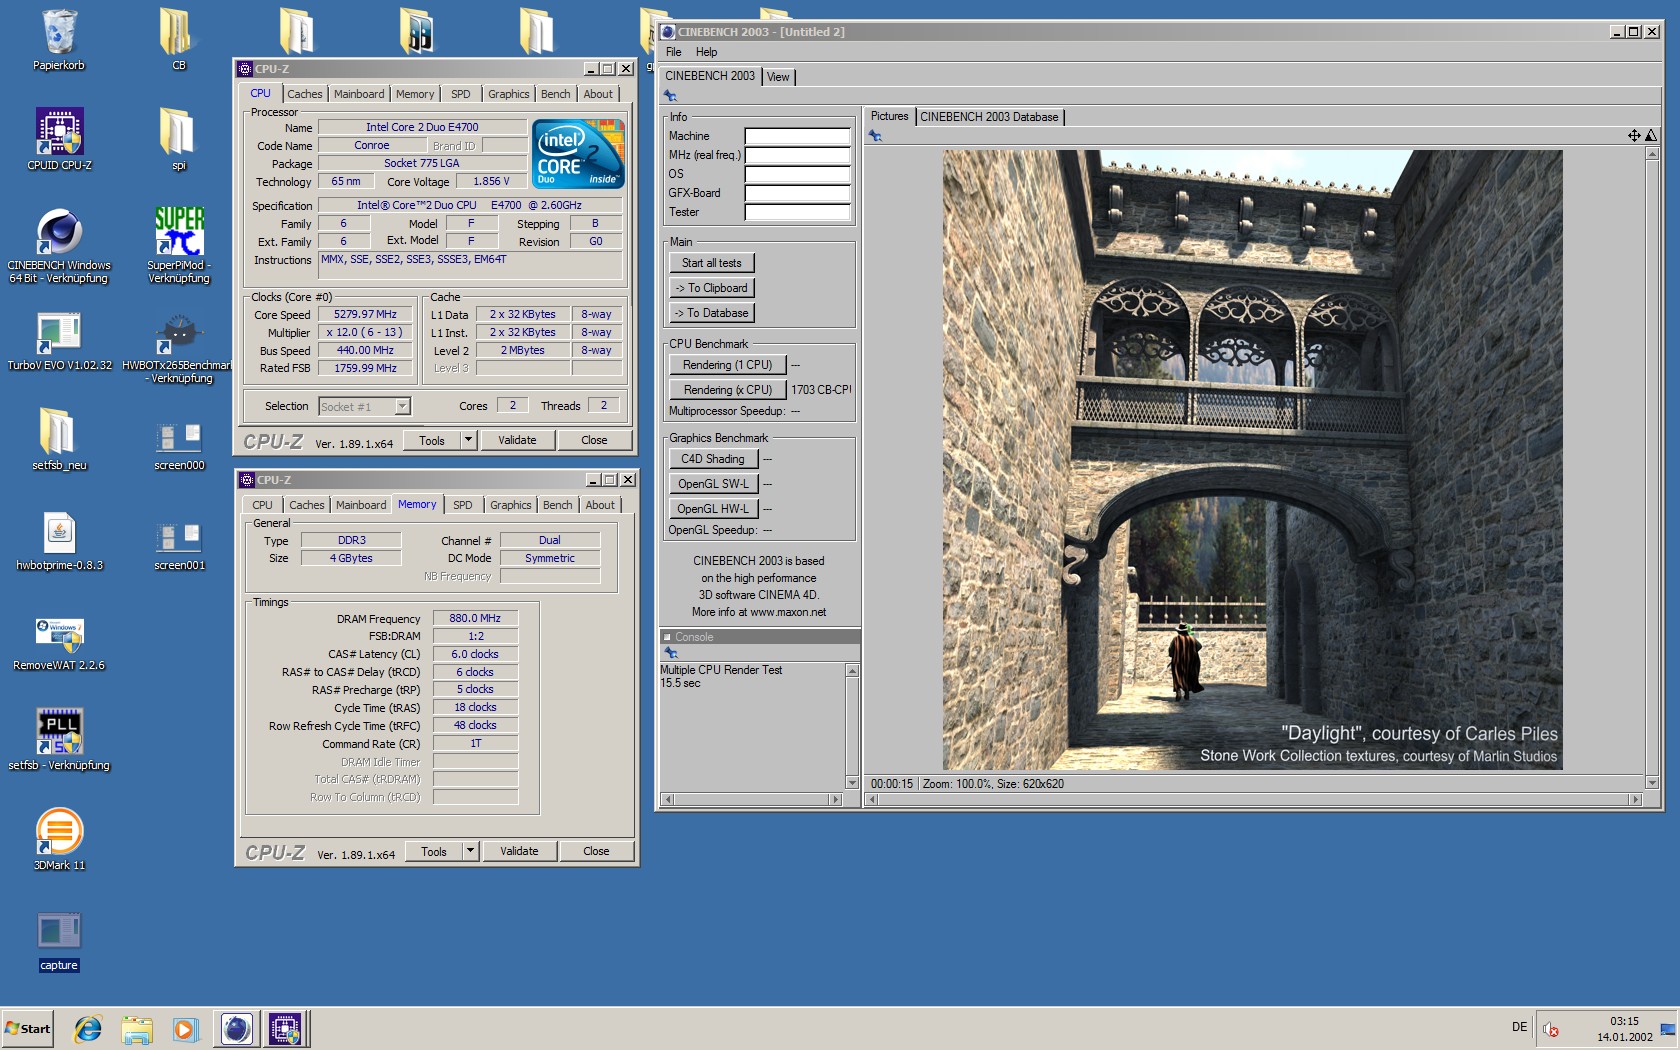The height and width of the screenshot is (1050, 1680).
Task: Click the move arrows icon above render
Action: point(1634,135)
